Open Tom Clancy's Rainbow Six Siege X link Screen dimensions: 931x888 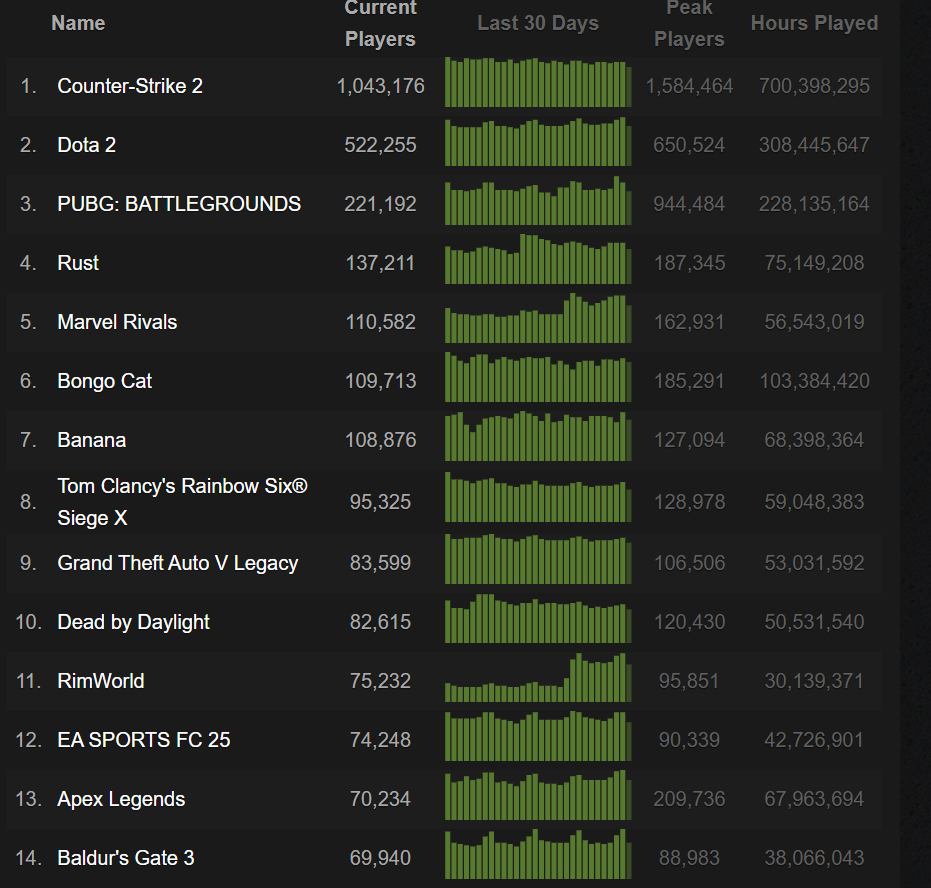(182, 502)
